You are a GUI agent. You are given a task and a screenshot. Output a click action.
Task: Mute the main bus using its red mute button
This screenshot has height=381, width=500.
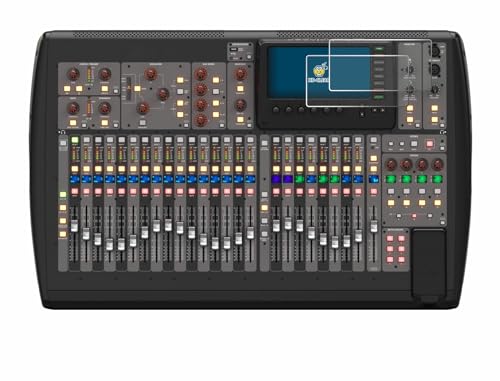coord(374,191)
